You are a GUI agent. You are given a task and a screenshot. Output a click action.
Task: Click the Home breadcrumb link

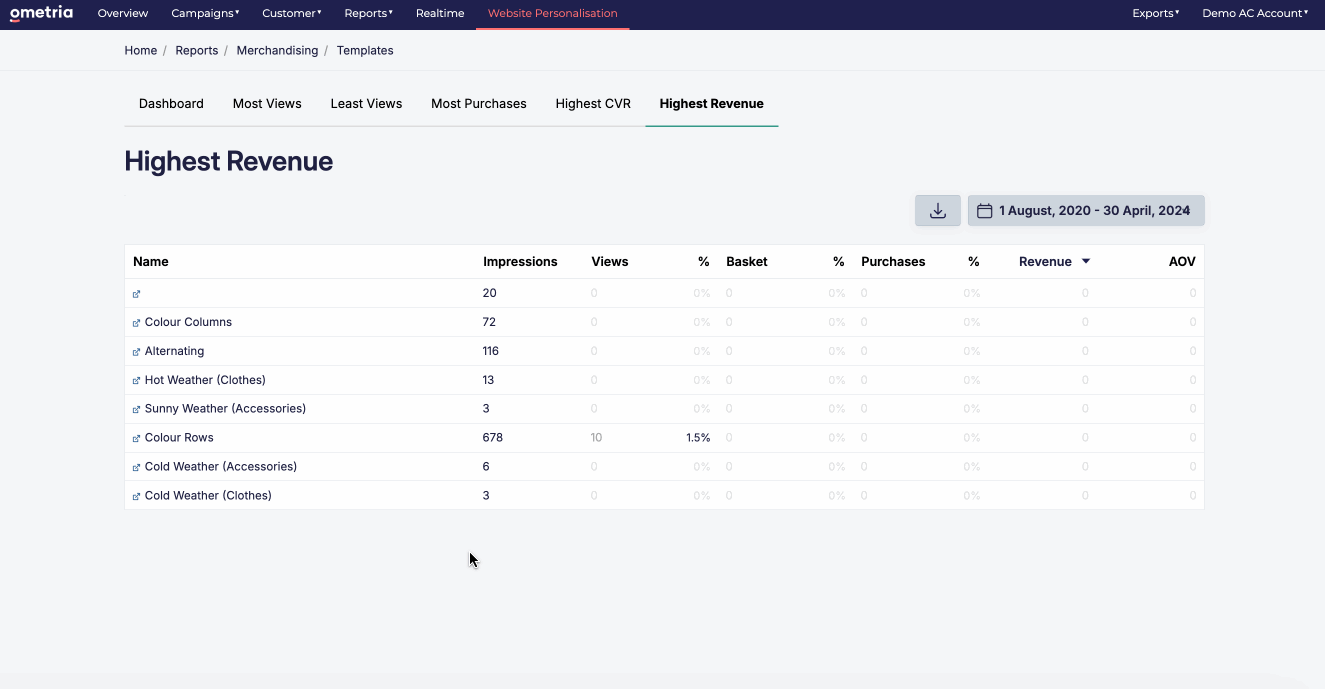coord(140,51)
